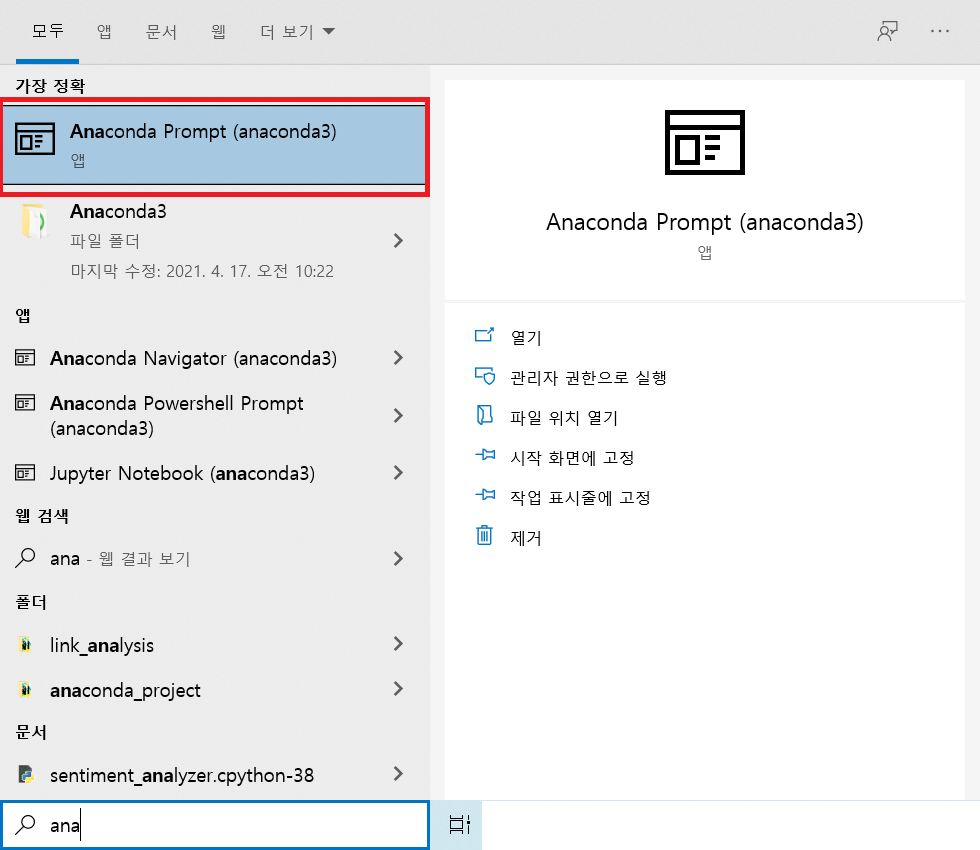
Task: Click 관리자 권한으로 실행
Action: coord(588,378)
